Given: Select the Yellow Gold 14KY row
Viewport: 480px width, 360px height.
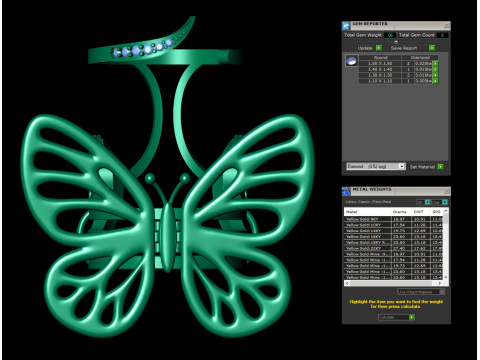Looking at the screenshot, I should point(394,231).
